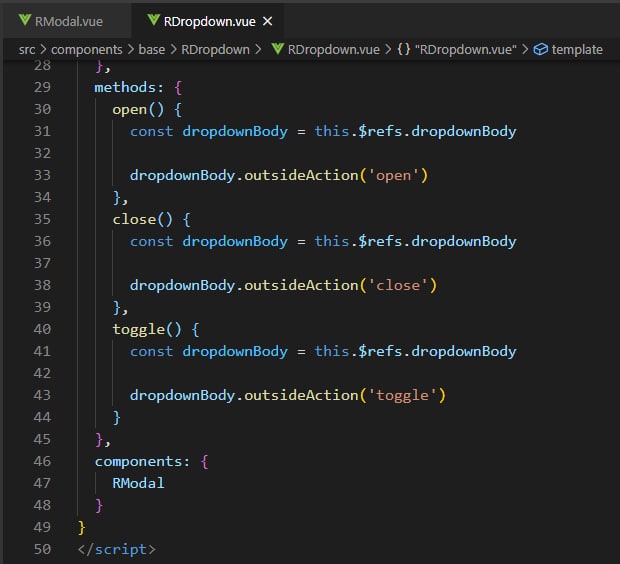The image size is (620, 564).
Task: Click the toggle() method name
Action: point(138,330)
